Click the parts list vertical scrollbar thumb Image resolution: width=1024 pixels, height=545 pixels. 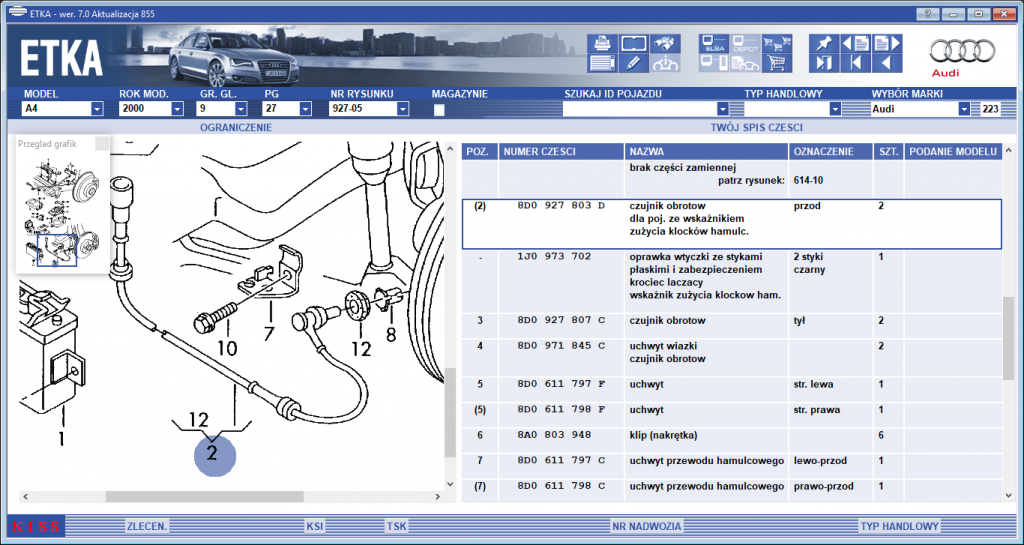[x=1009, y=339]
